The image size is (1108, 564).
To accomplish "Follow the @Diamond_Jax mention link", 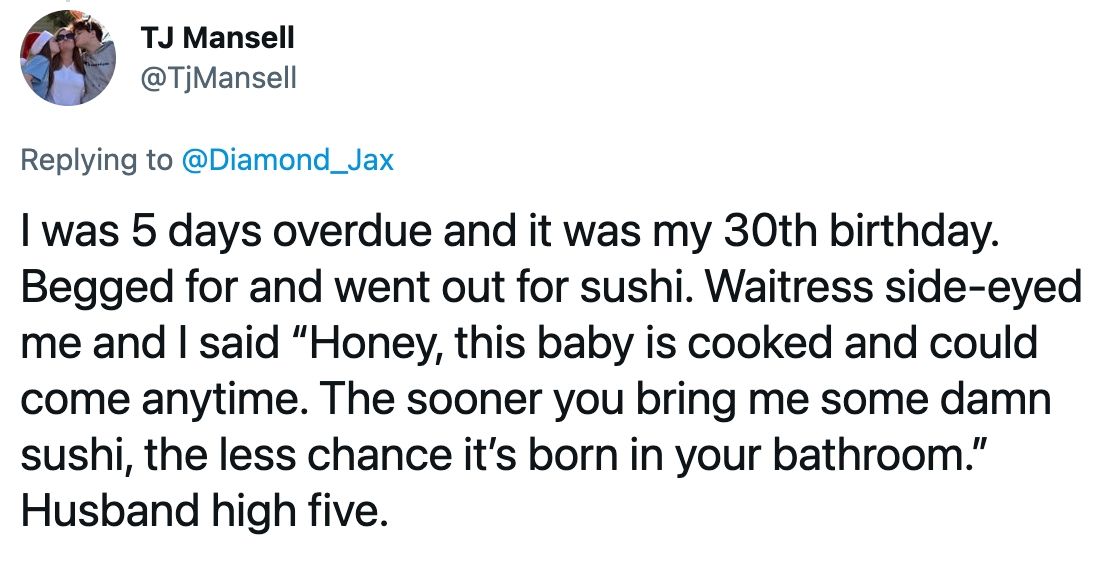I will (287, 160).
